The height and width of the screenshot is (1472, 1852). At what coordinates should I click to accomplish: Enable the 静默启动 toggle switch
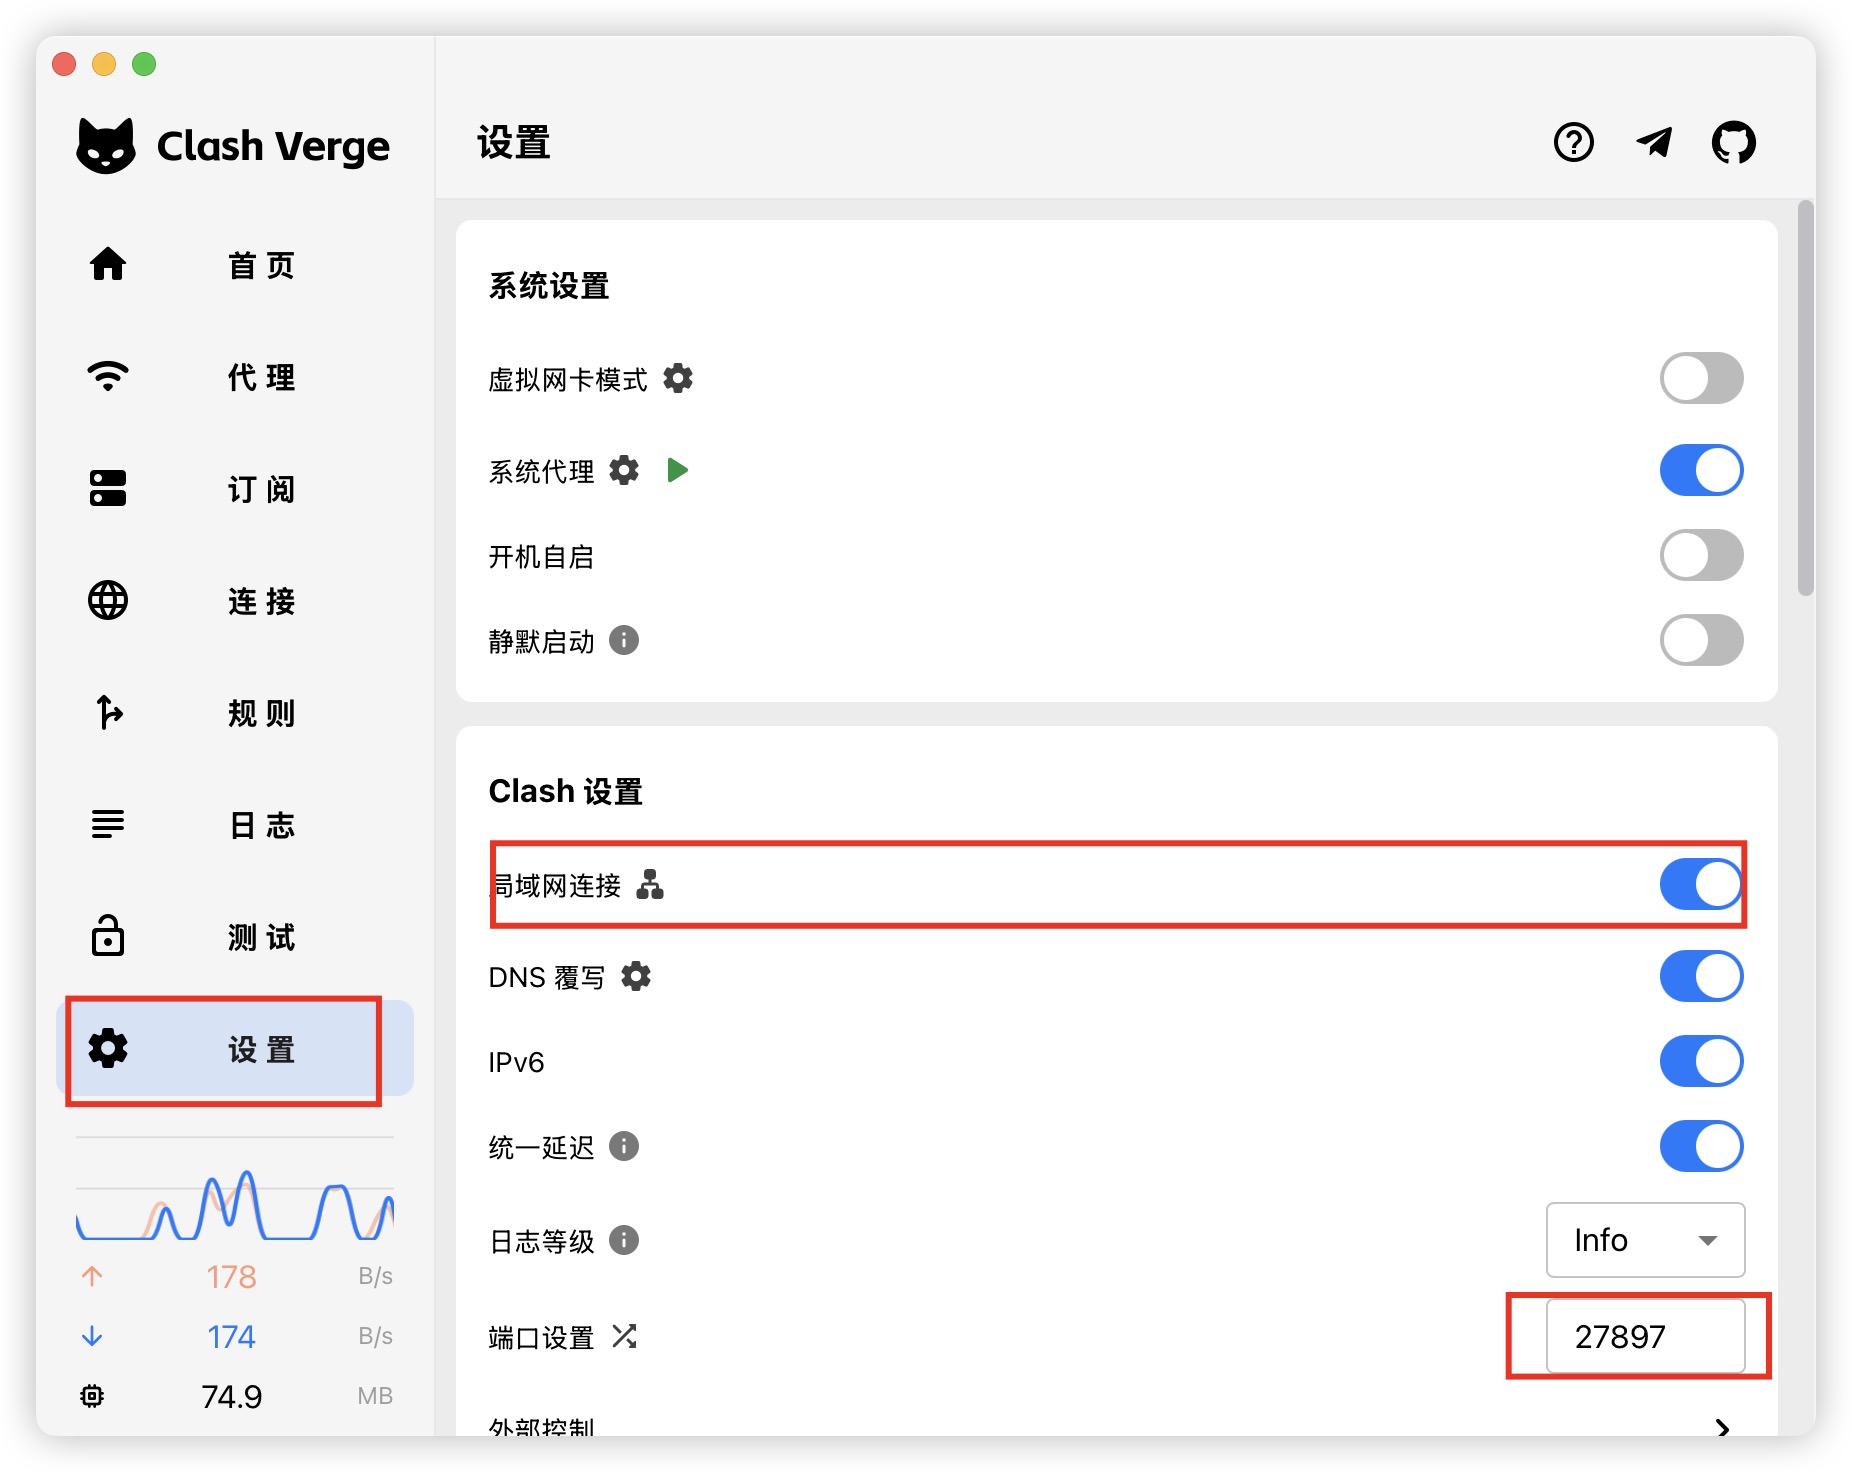coord(1701,640)
